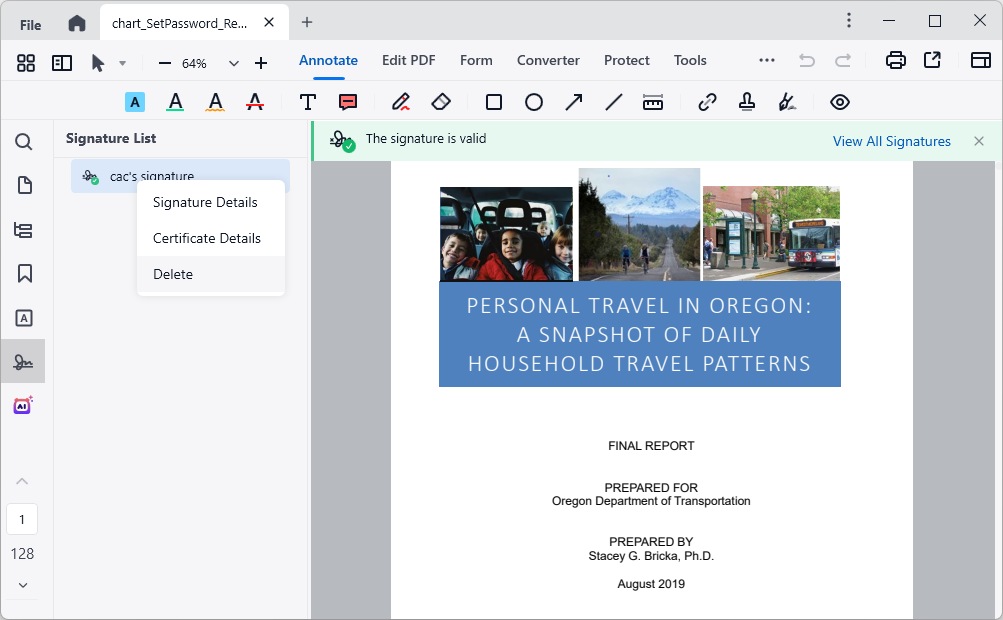Choose the oval shape annotation tool

point(533,101)
